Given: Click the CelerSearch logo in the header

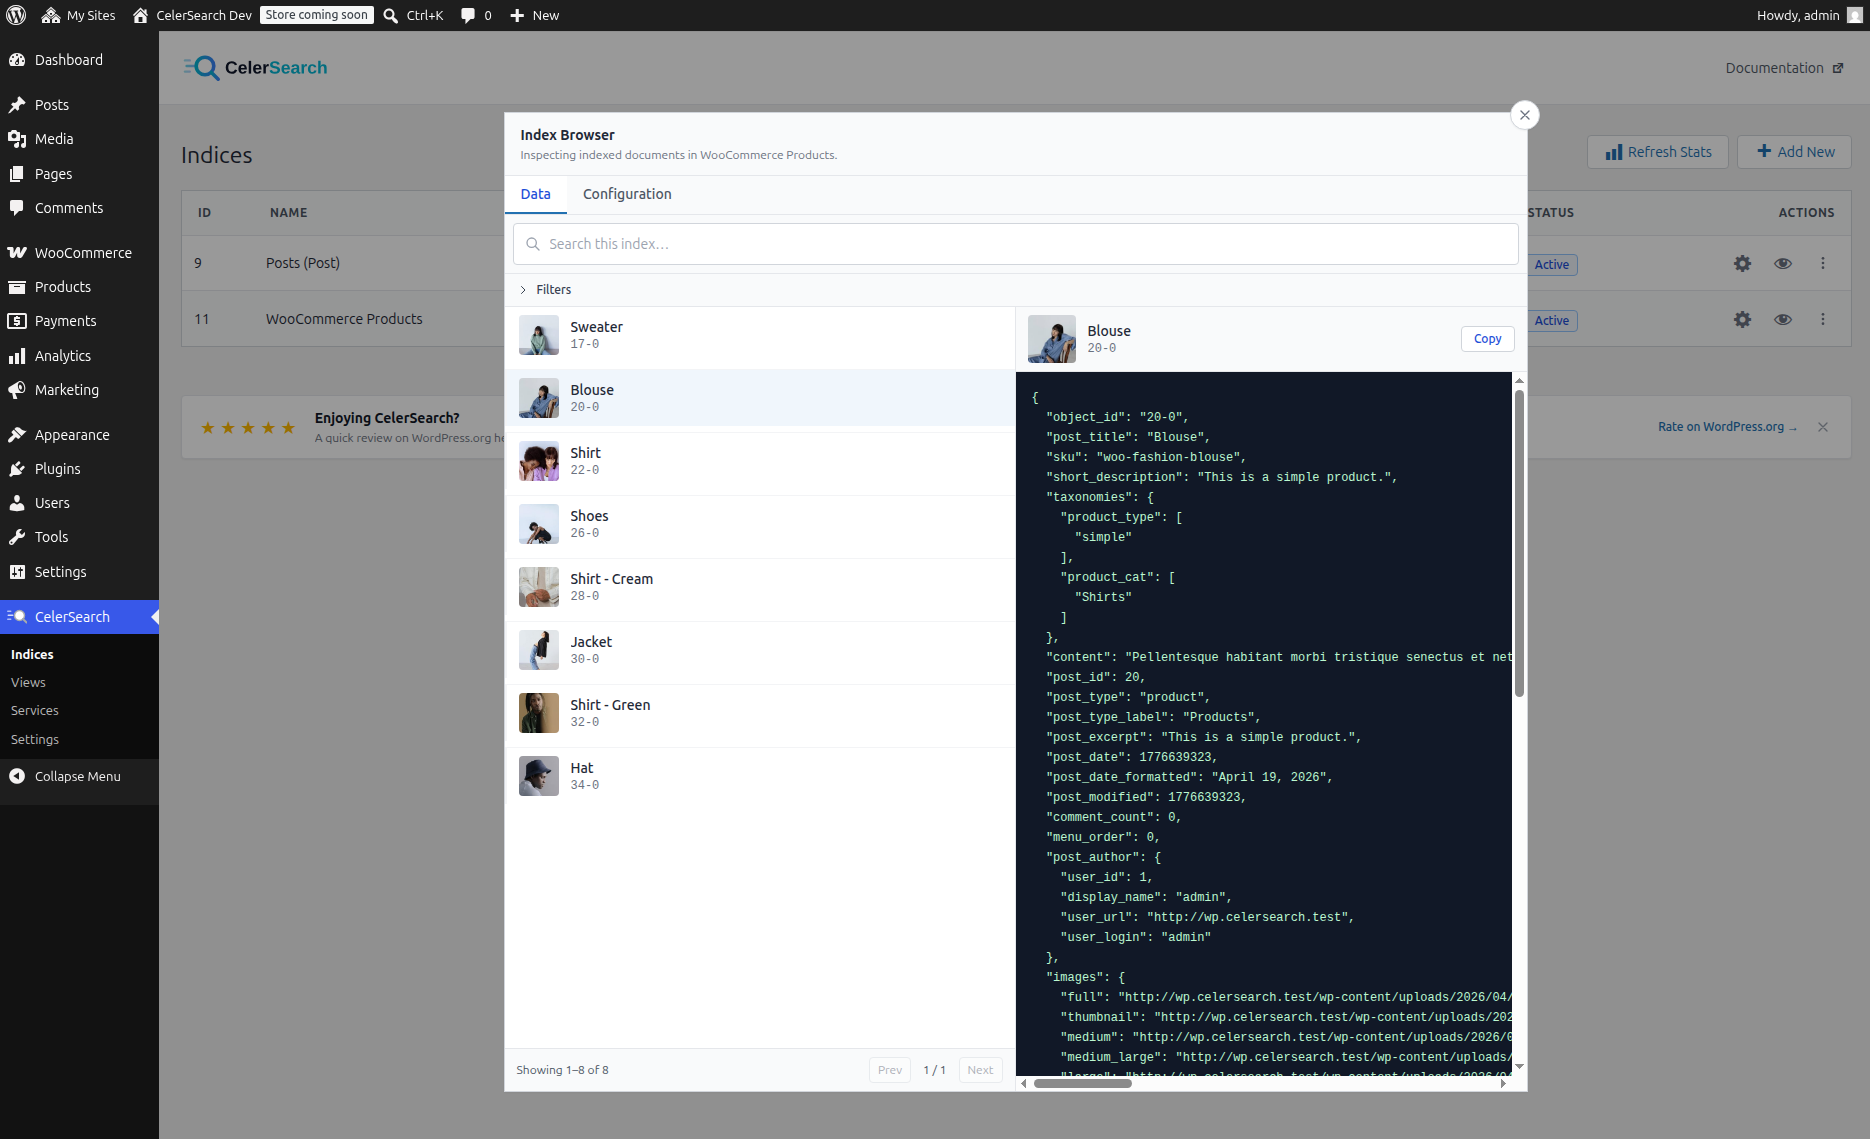Looking at the screenshot, I should 256,68.
